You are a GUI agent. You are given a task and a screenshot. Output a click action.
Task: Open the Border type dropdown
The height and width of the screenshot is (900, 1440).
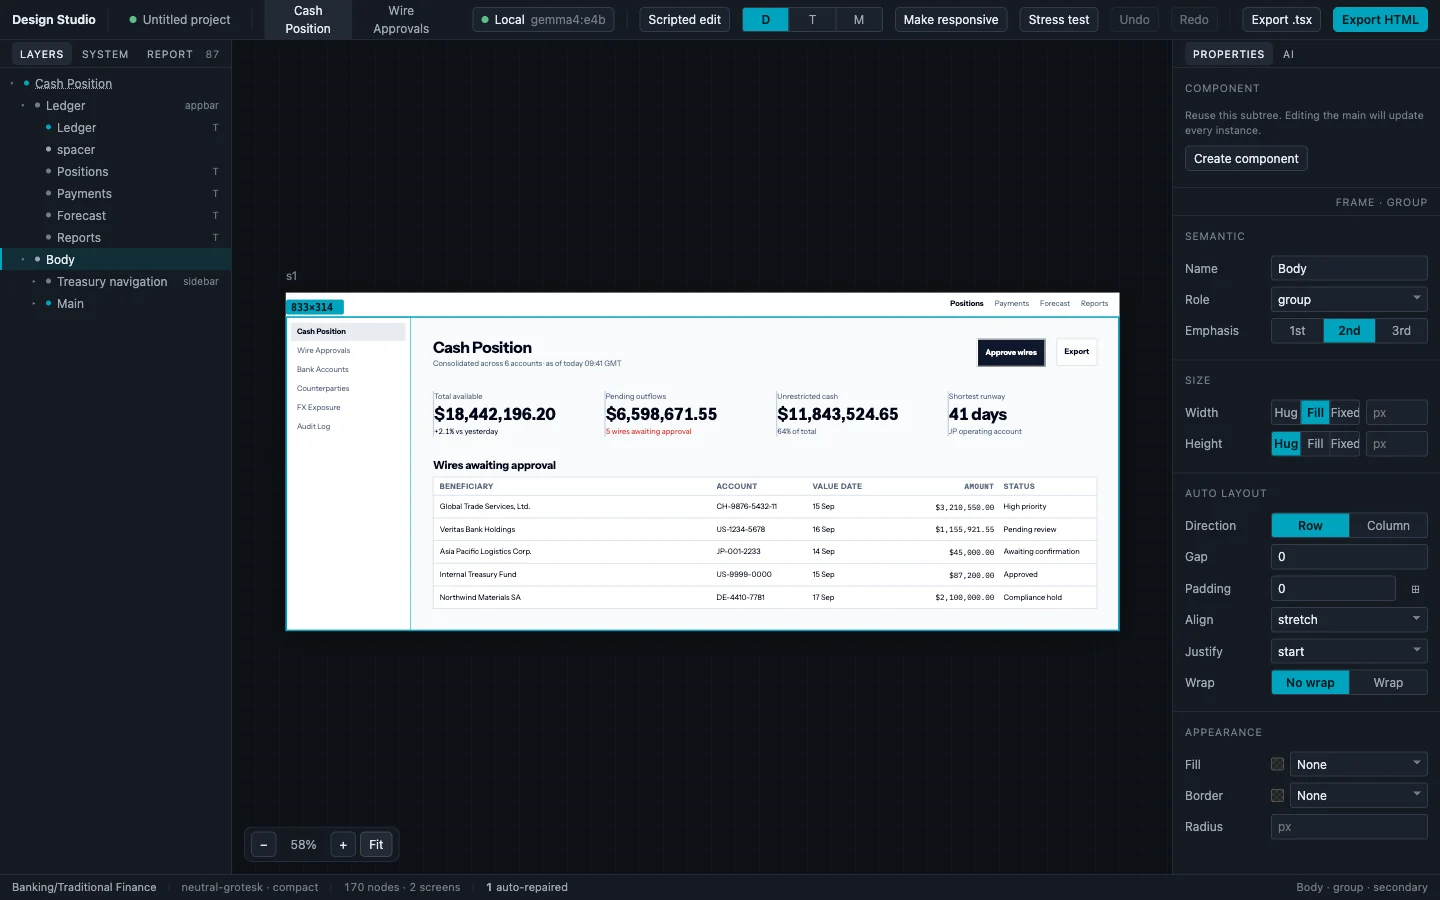tap(1358, 796)
